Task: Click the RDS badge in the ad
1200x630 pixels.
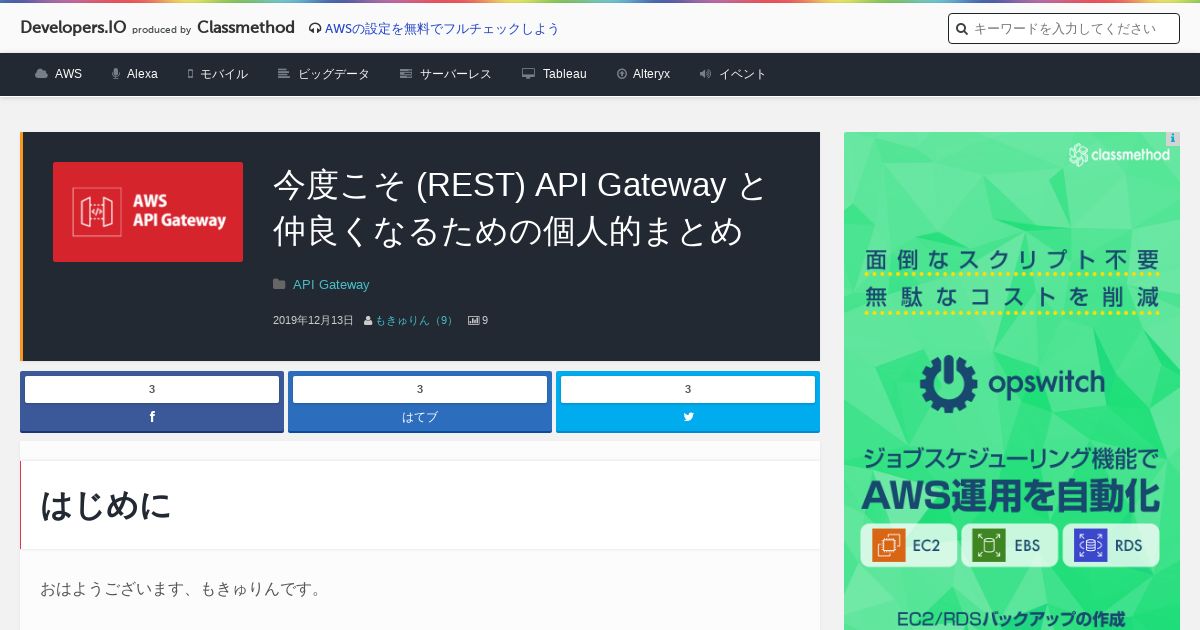Action: coord(1111,546)
